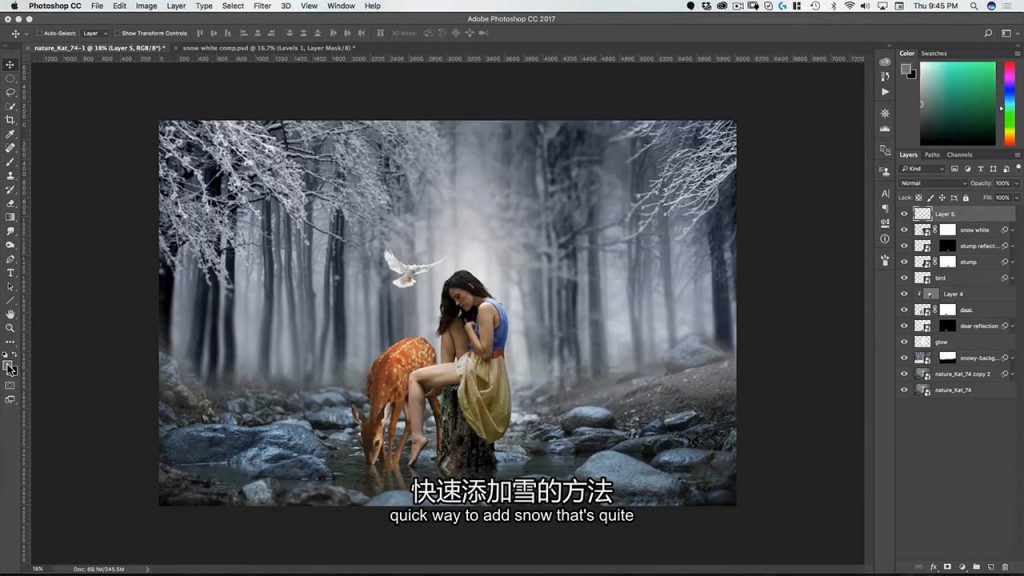The image size is (1024, 576).
Task: Click the Opacity value field
Action: [x=1003, y=184]
